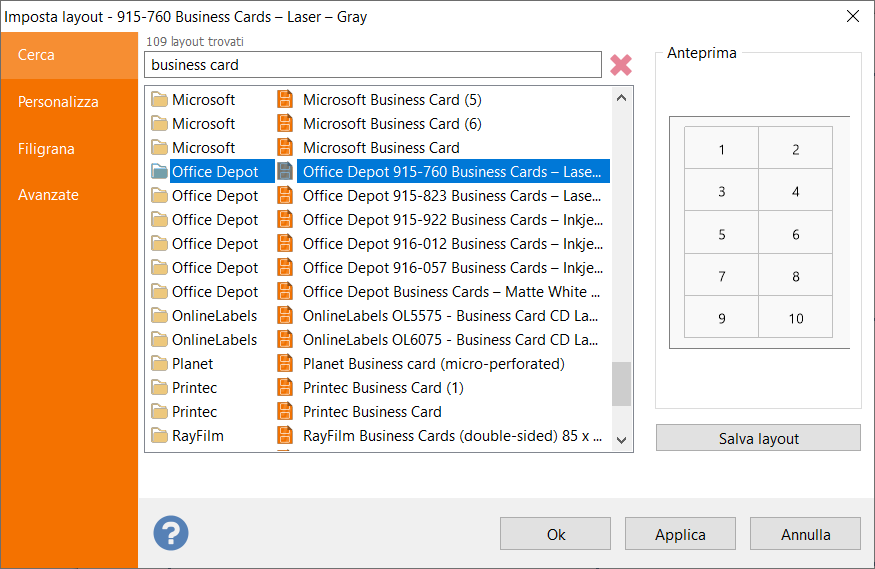Click folder icon of selected Office Depot row
This screenshot has width=875, height=569.
click(160, 172)
